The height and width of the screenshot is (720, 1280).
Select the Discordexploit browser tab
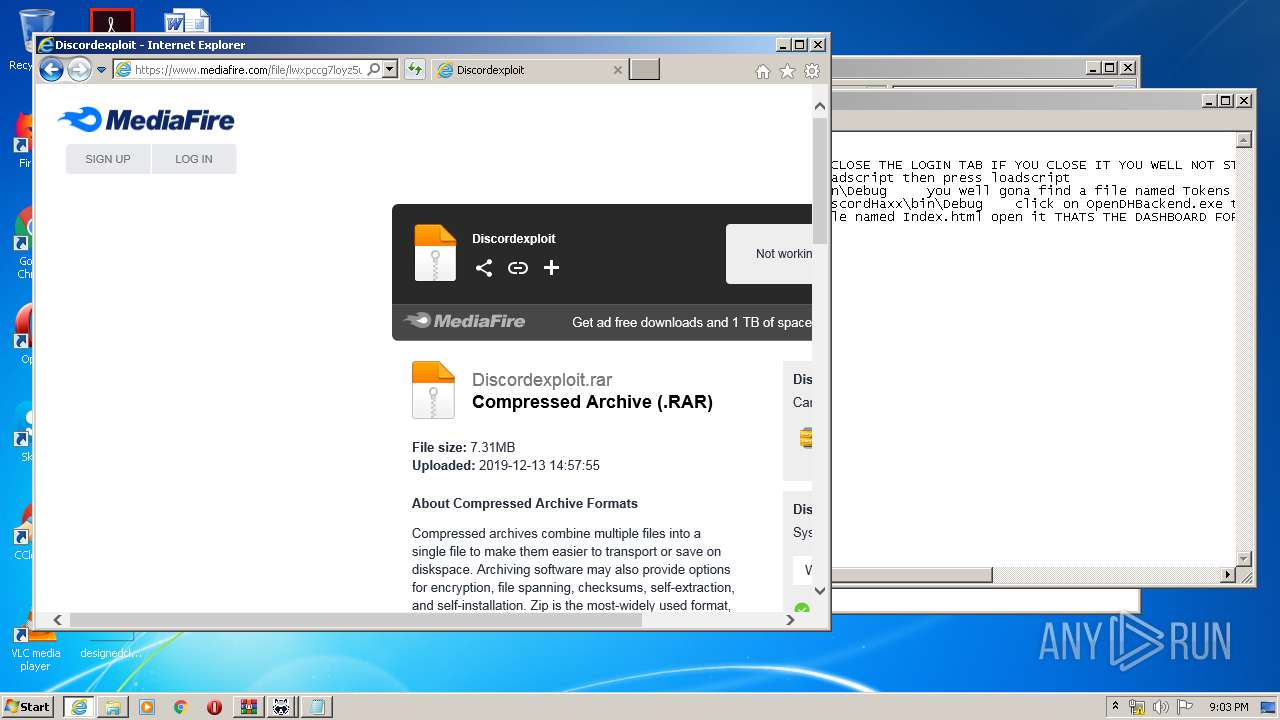tap(530, 70)
